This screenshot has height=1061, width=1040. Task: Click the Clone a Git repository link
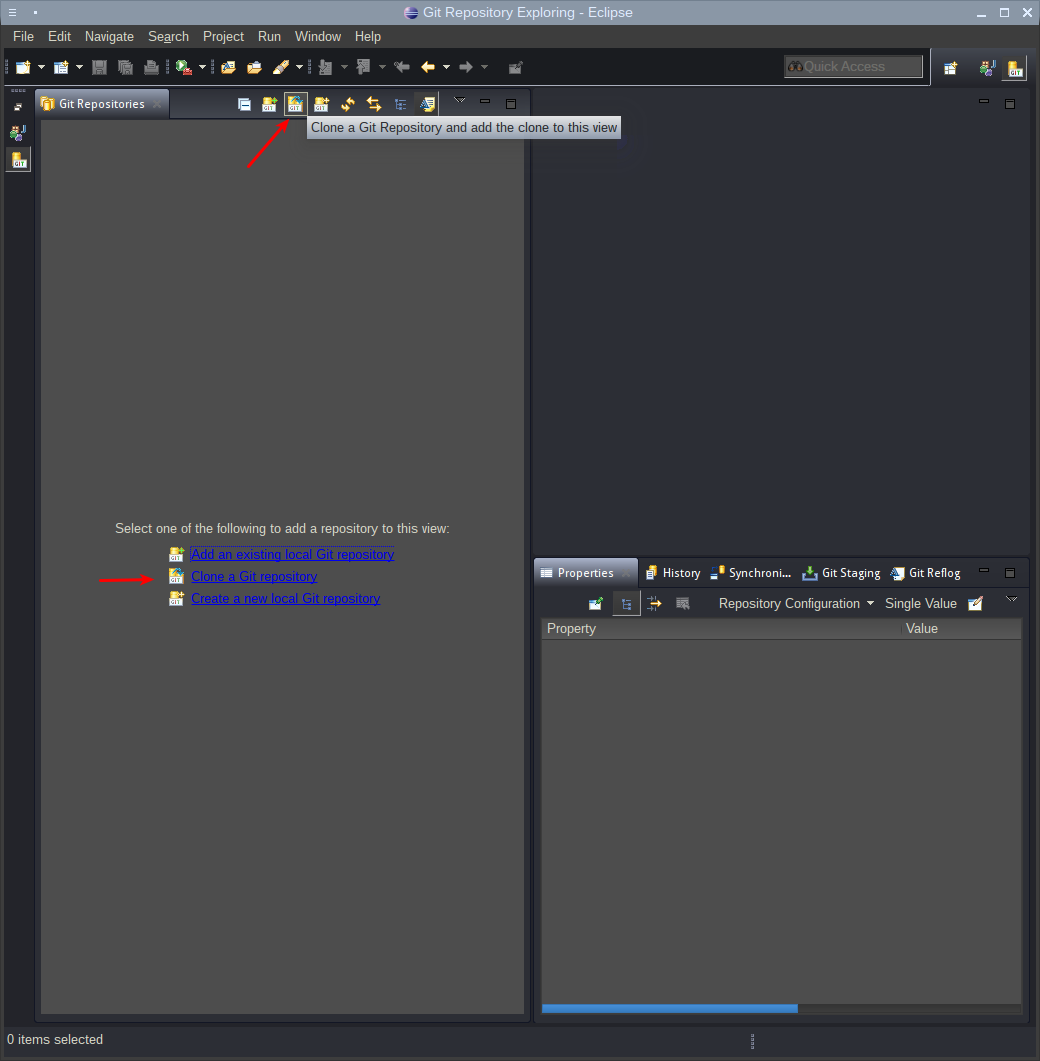254,577
